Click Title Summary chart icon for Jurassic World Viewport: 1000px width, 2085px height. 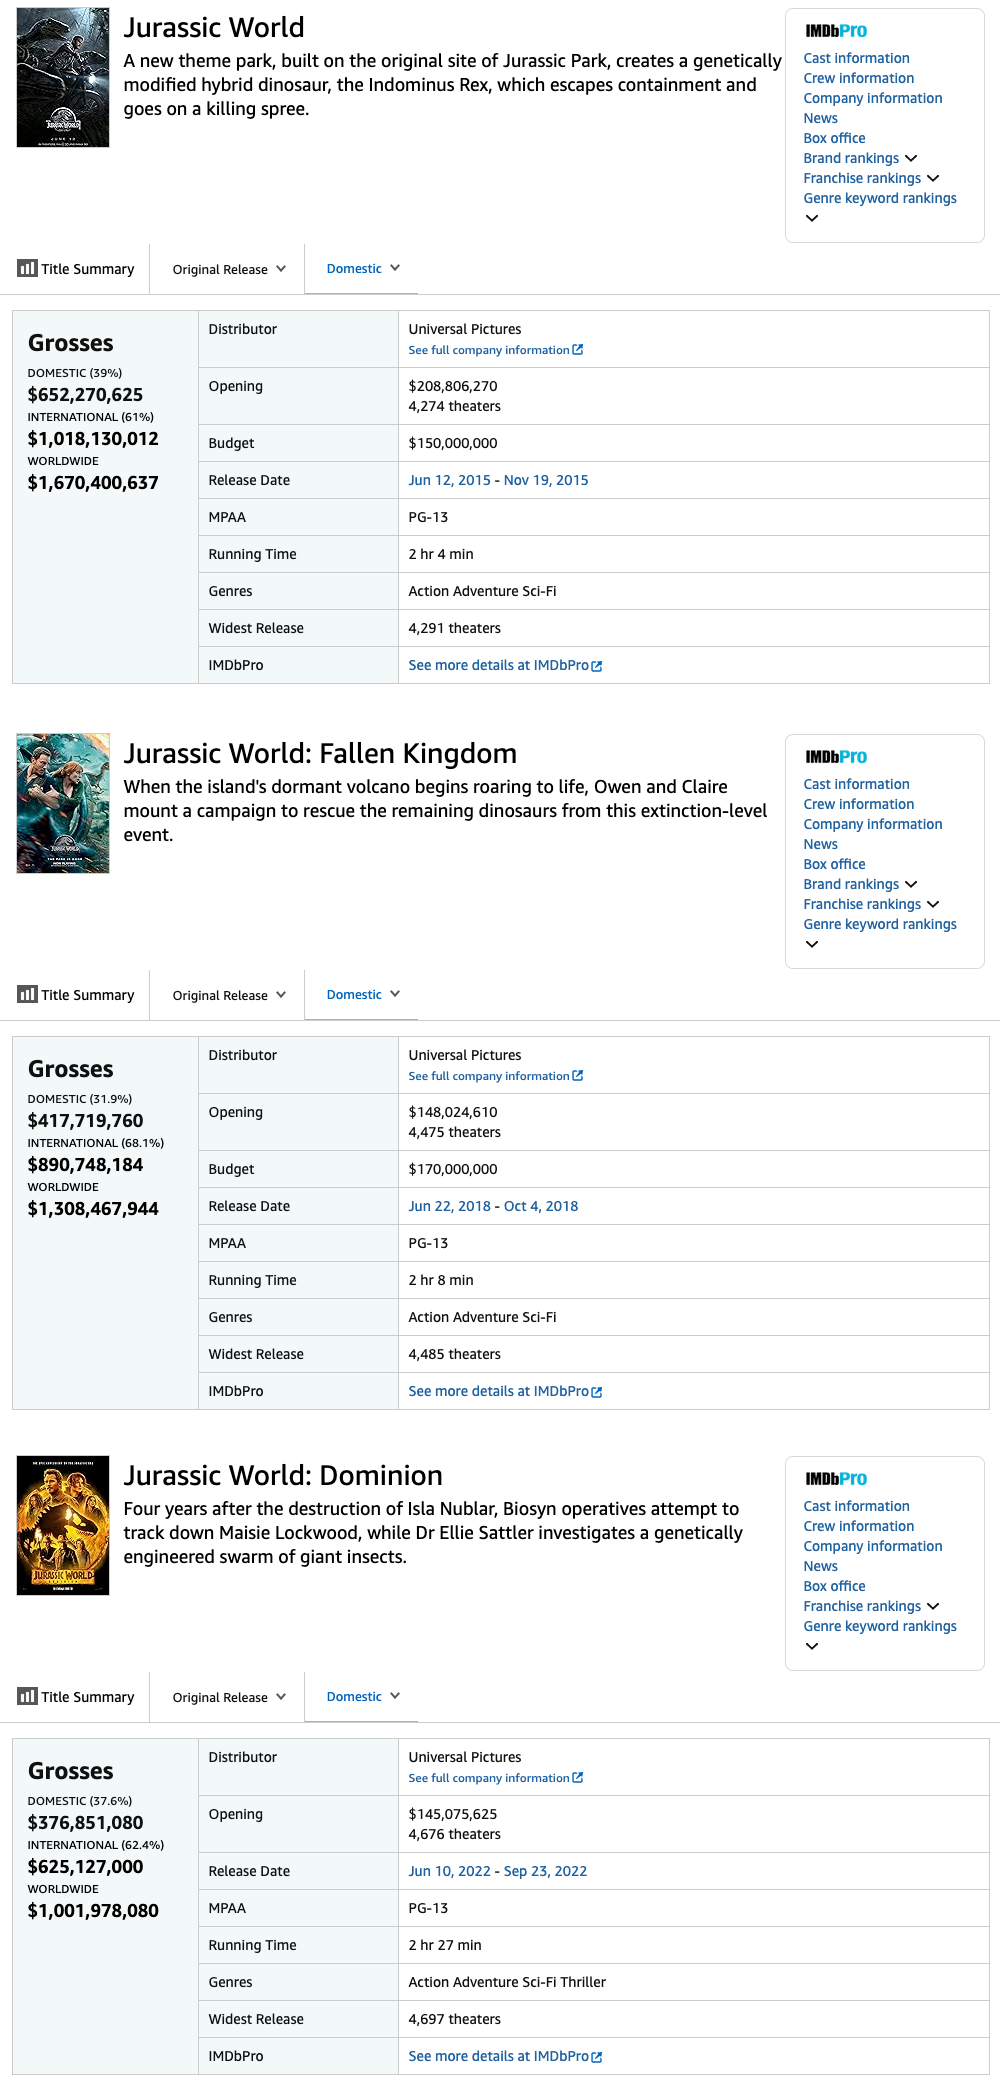click(x=27, y=268)
